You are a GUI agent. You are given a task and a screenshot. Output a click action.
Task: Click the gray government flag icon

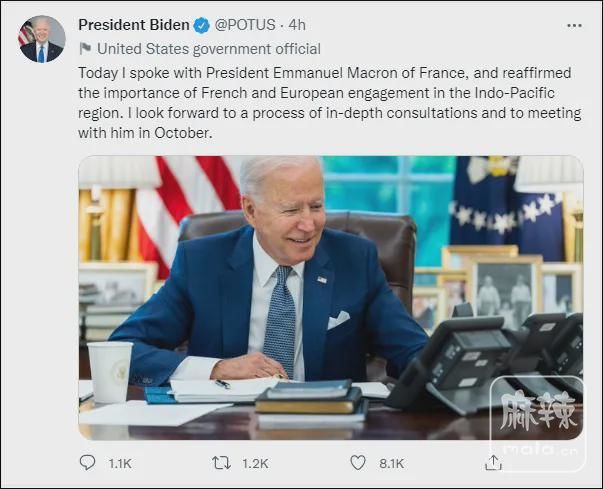pyautogui.click(x=85, y=48)
